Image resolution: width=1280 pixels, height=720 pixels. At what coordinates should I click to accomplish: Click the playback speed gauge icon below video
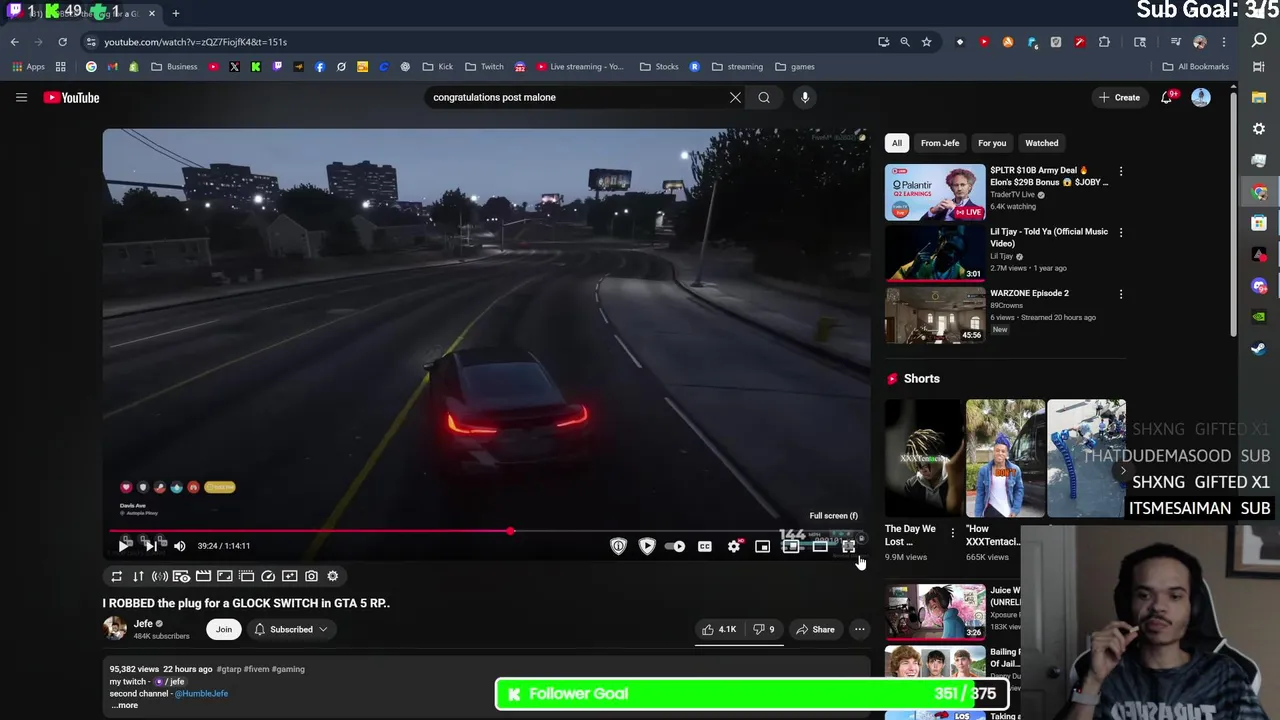tap(268, 576)
